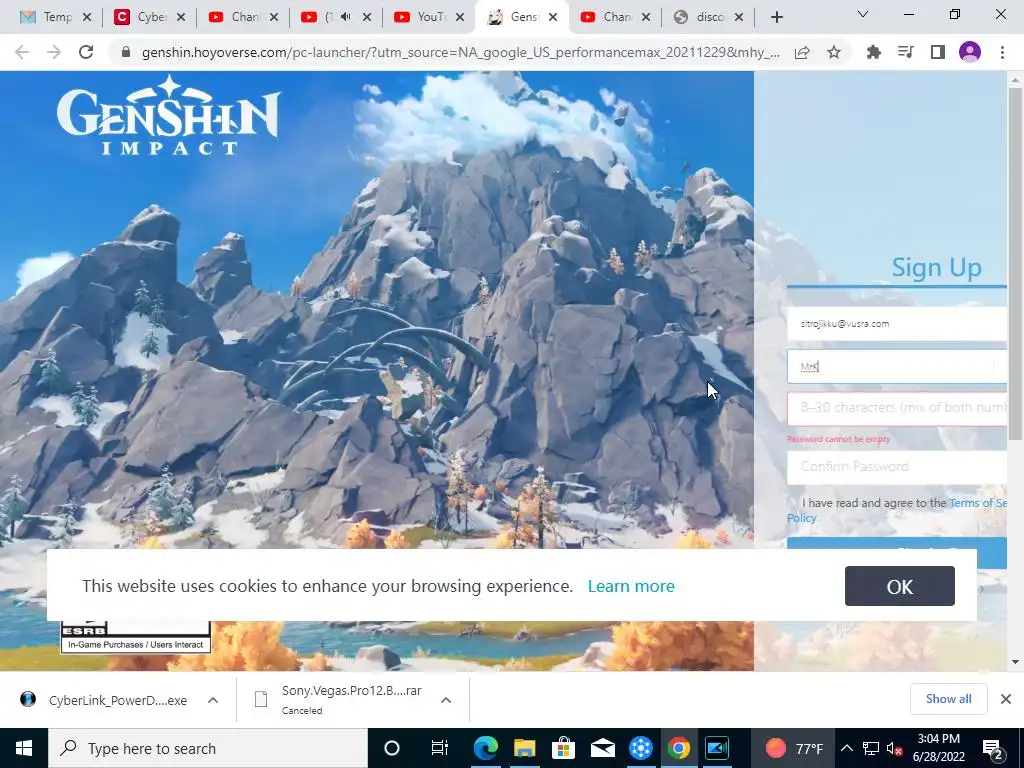The height and width of the screenshot is (768, 1024).
Task: Close the Genshin tab
Action: 553,17
